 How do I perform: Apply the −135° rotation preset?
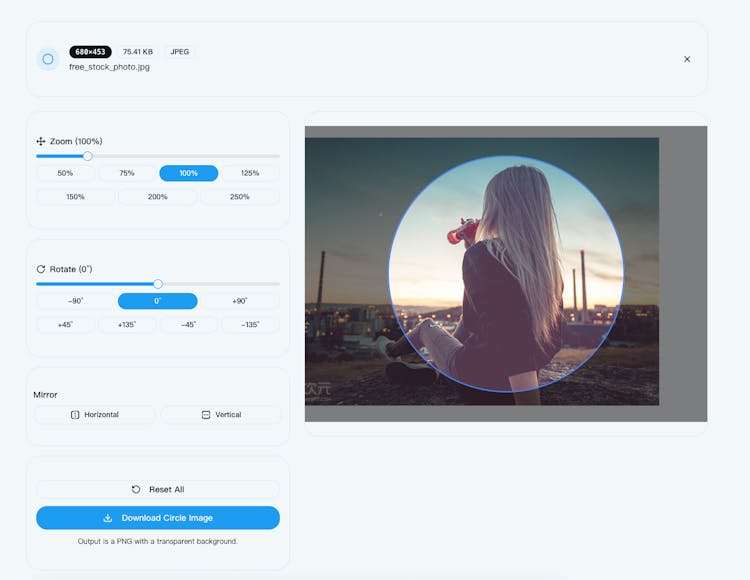250,325
